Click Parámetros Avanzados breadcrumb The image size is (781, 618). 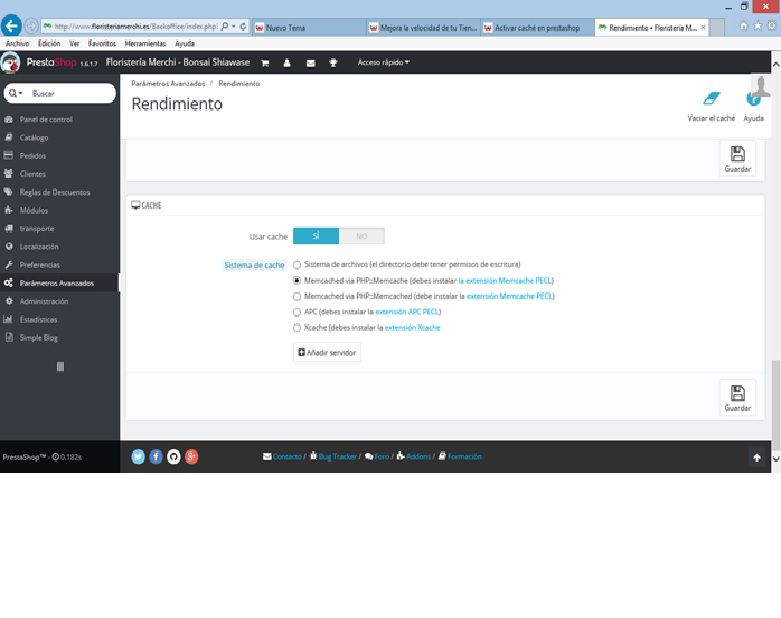(x=168, y=84)
